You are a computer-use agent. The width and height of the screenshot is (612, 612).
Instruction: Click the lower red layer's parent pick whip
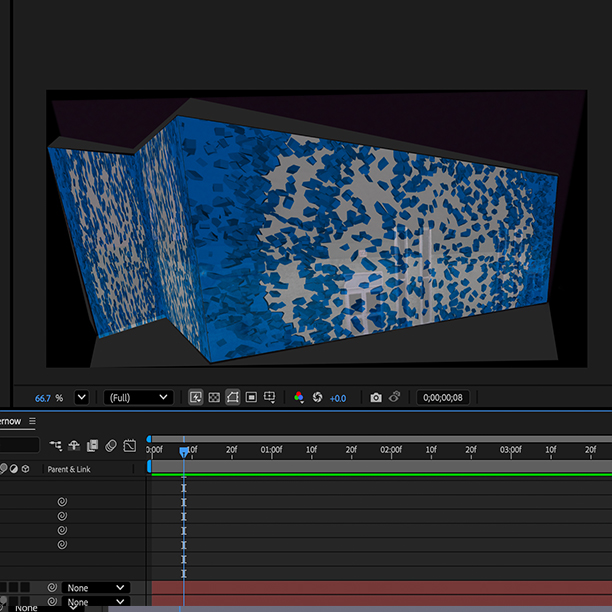(52, 601)
